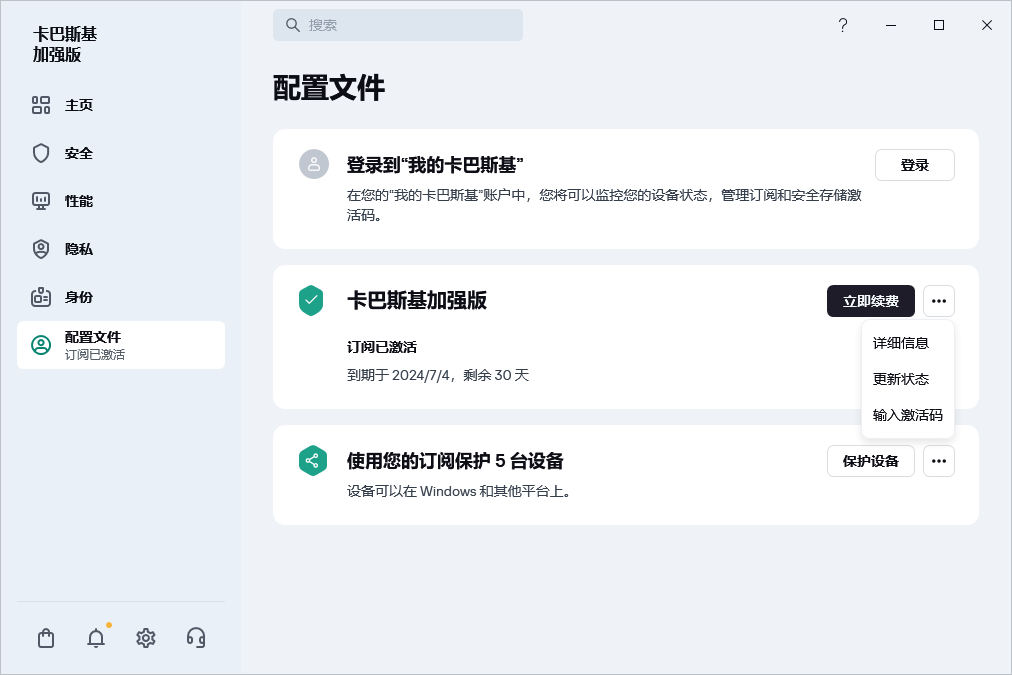Open the notifications bell icon
1012x675 pixels.
(96, 638)
